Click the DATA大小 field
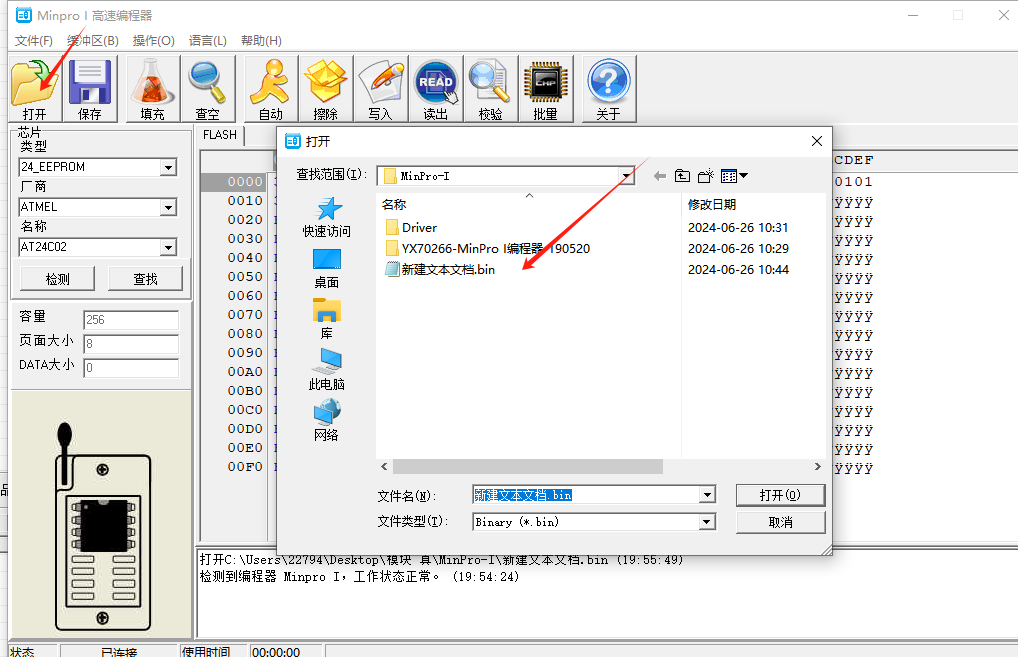The width and height of the screenshot is (1018, 657). [131, 368]
